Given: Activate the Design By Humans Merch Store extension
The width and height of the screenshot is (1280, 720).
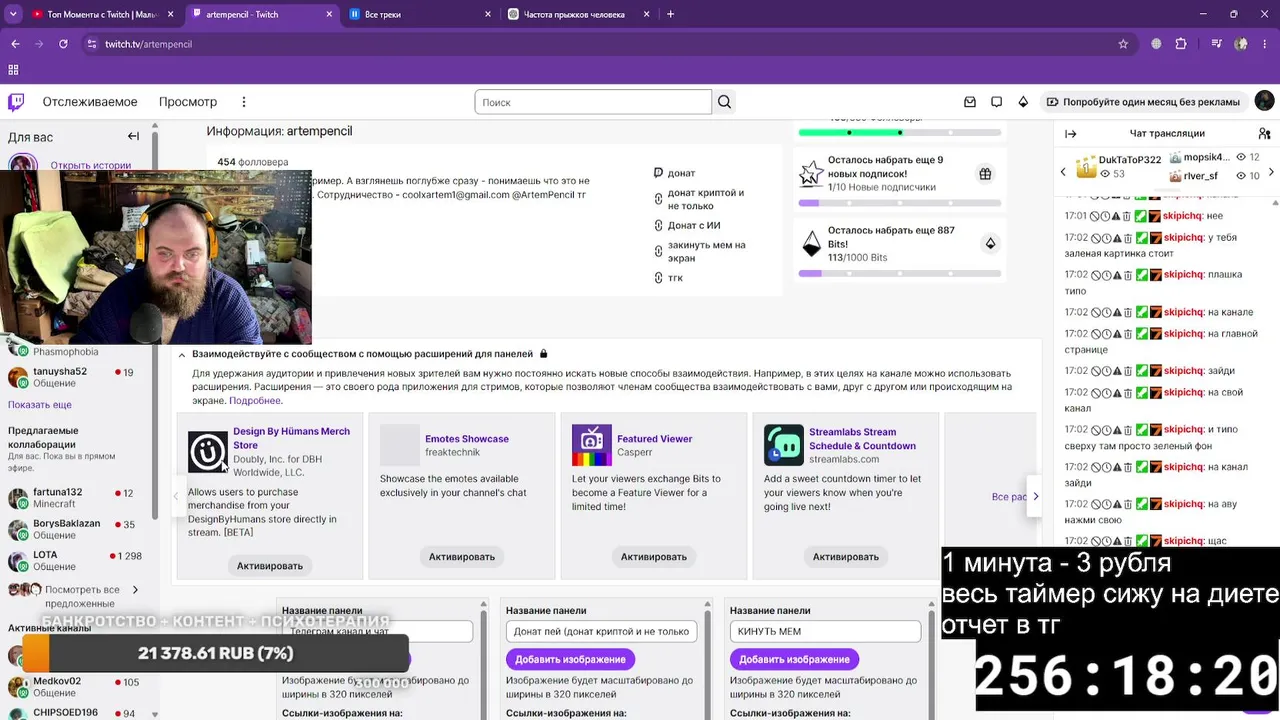Looking at the screenshot, I should [270, 566].
